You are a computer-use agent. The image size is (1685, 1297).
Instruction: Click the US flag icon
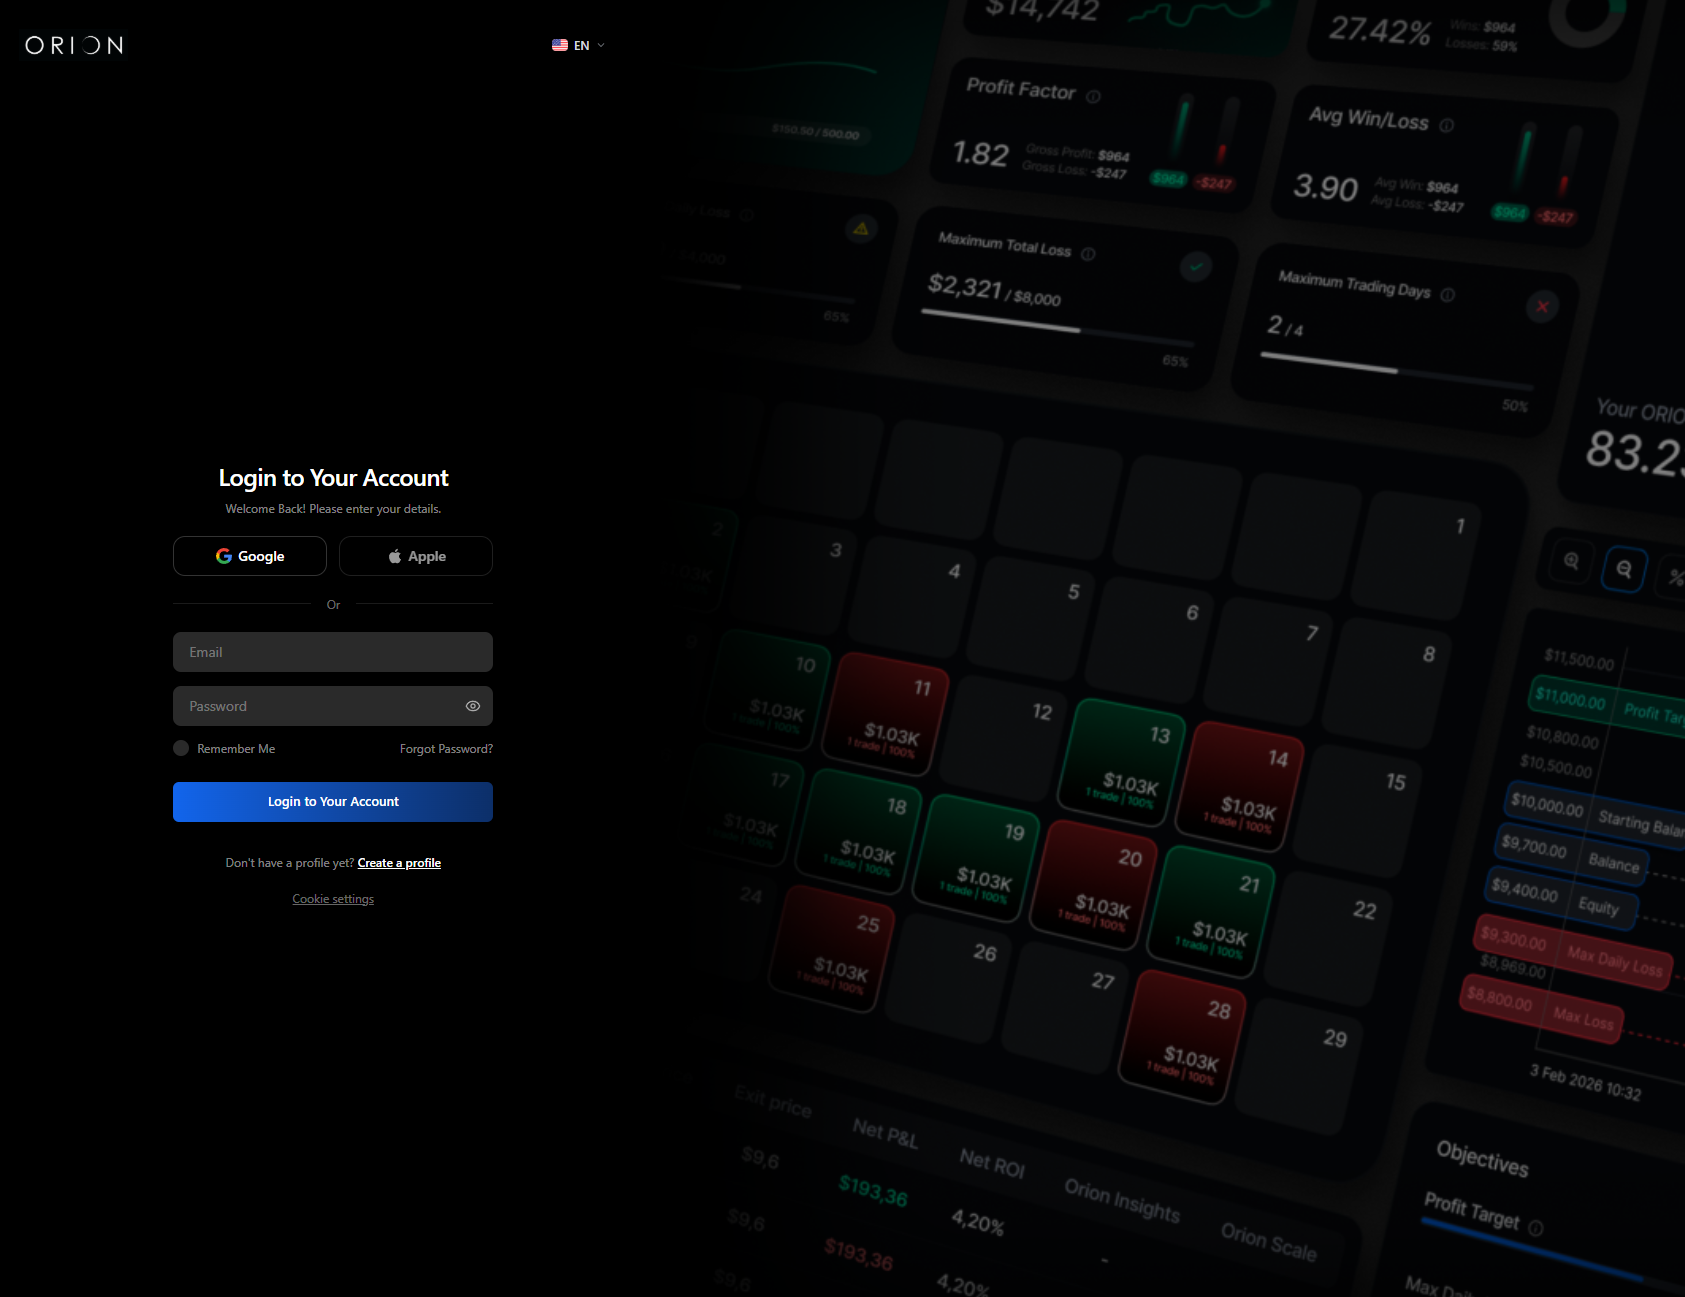click(560, 46)
